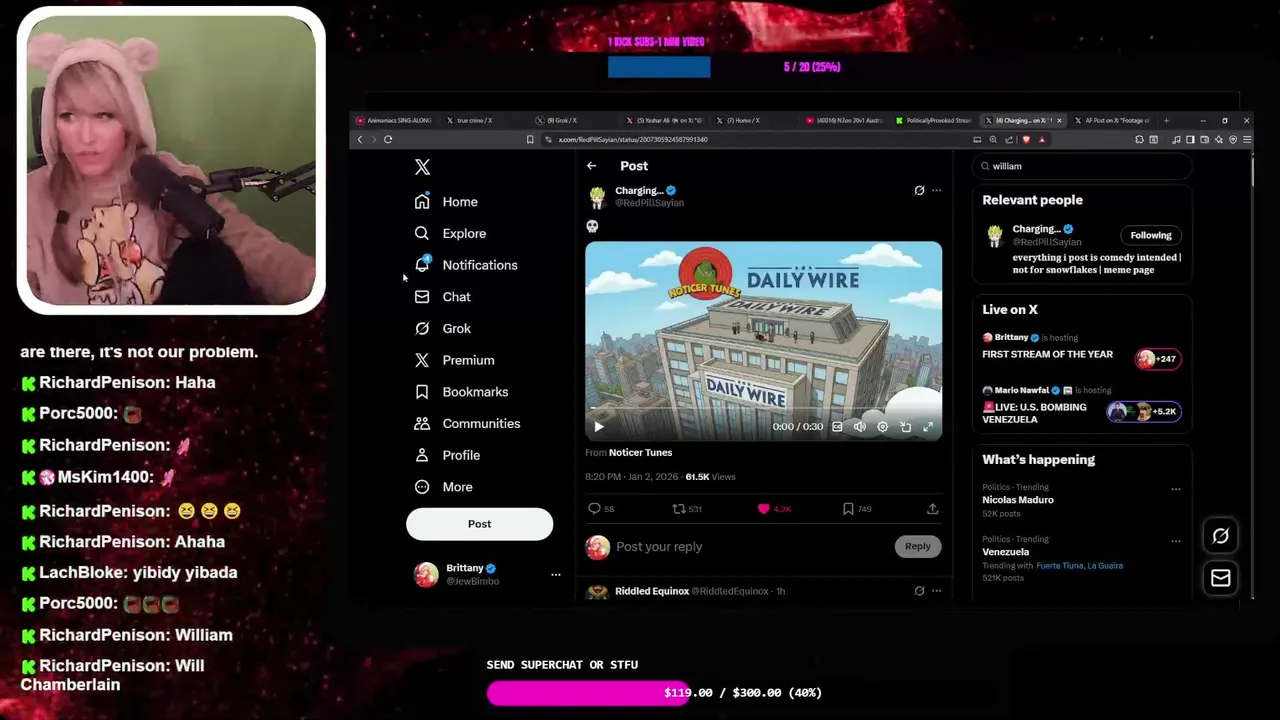This screenshot has height=720, width=1280.
Task: Open Profile in the sidebar
Action: coord(447,455)
